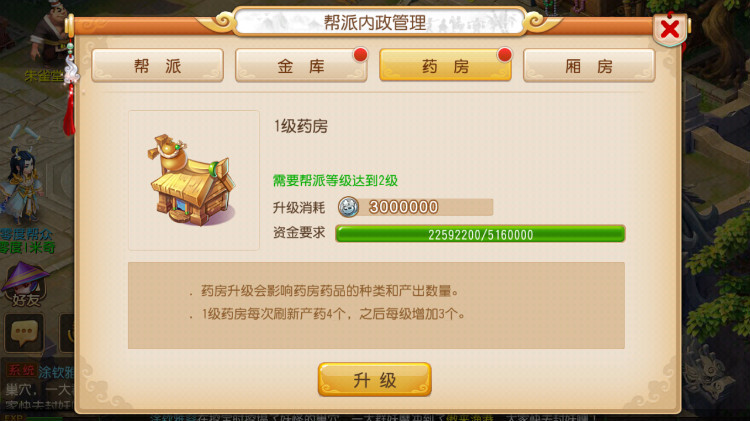
Task: Tap the pharmacy building image
Action: (192, 180)
